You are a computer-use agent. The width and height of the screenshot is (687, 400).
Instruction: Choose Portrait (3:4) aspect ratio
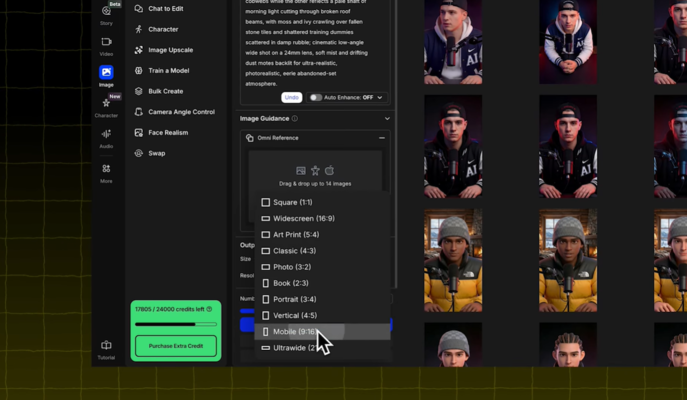tap(322, 300)
